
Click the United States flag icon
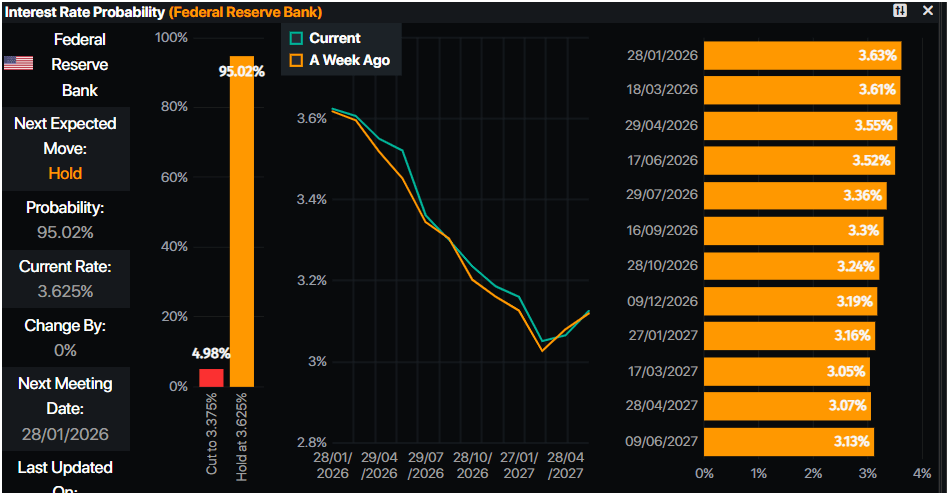[19, 63]
